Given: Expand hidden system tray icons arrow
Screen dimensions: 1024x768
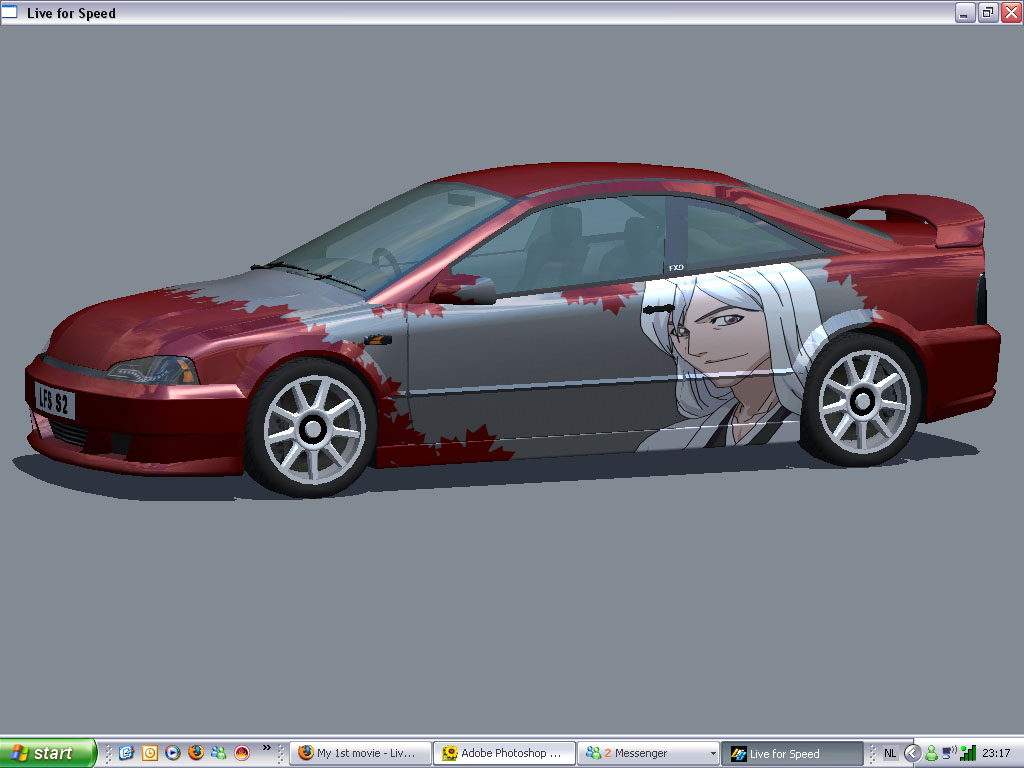Looking at the screenshot, I should [x=912, y=753].
